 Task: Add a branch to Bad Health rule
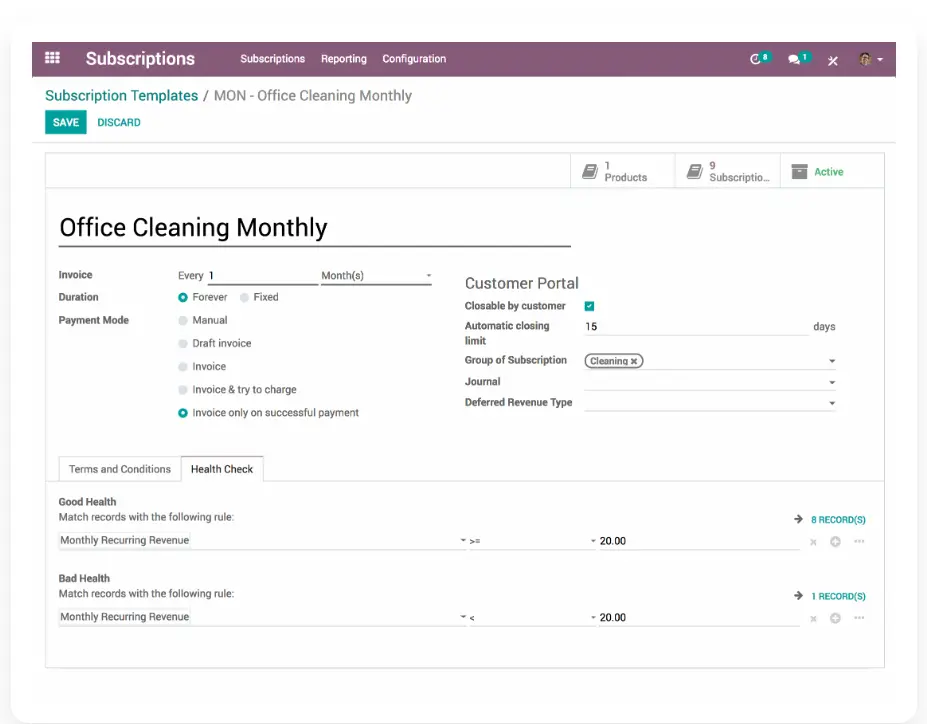(859, 618)
